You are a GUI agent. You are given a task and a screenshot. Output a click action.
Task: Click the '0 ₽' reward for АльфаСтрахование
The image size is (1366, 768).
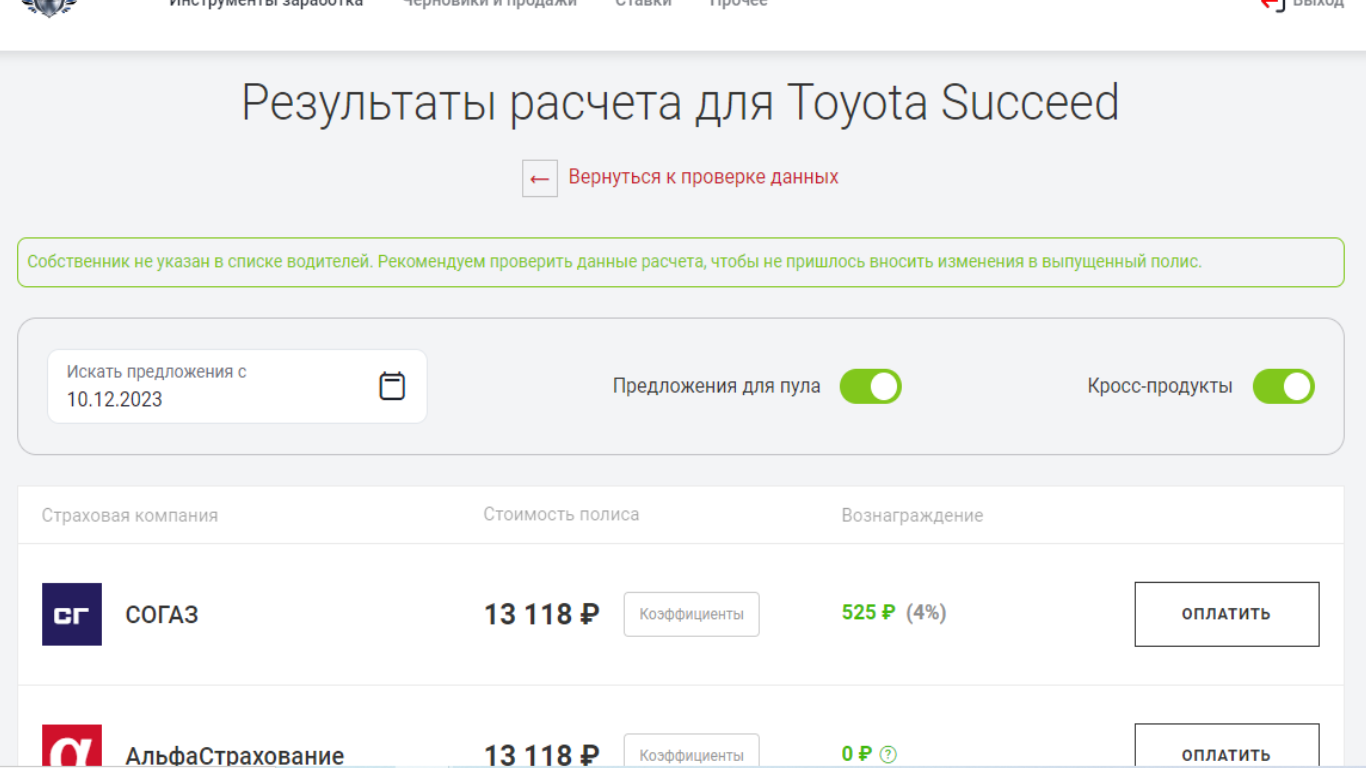point(857,755)
